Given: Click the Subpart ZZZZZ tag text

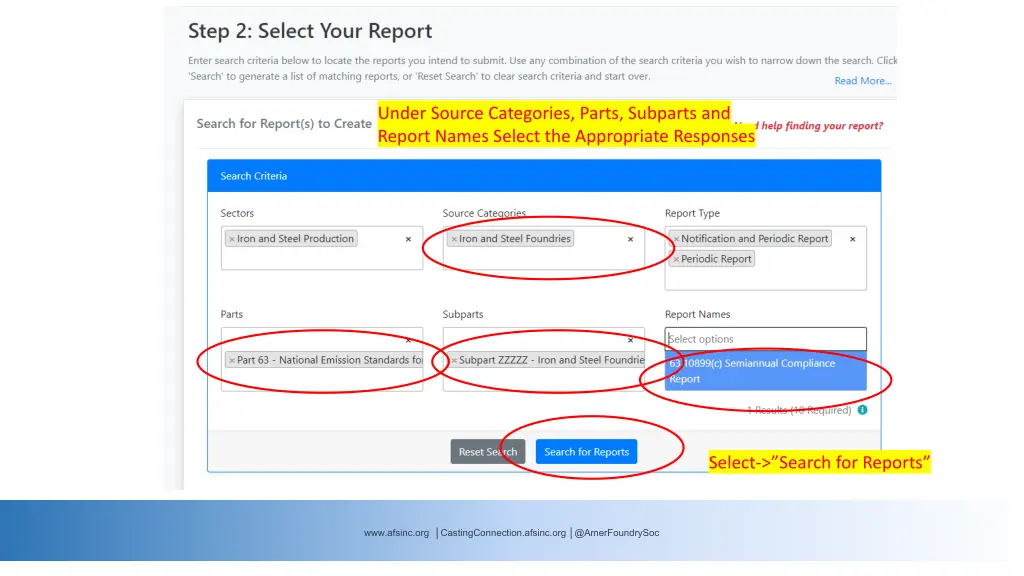Looking at the screenshot, I should 551,360.
